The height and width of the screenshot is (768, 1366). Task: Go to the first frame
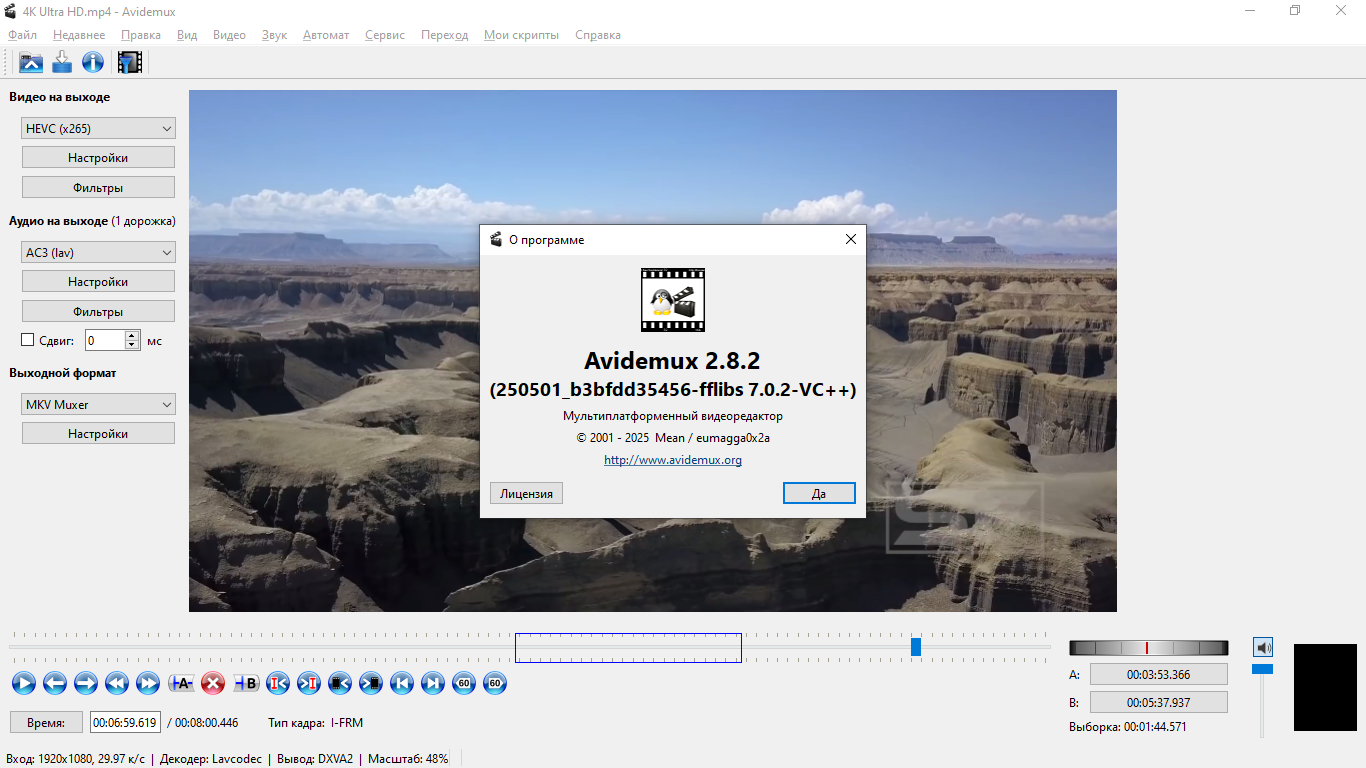pyautogui.click(x=402, y=683)
